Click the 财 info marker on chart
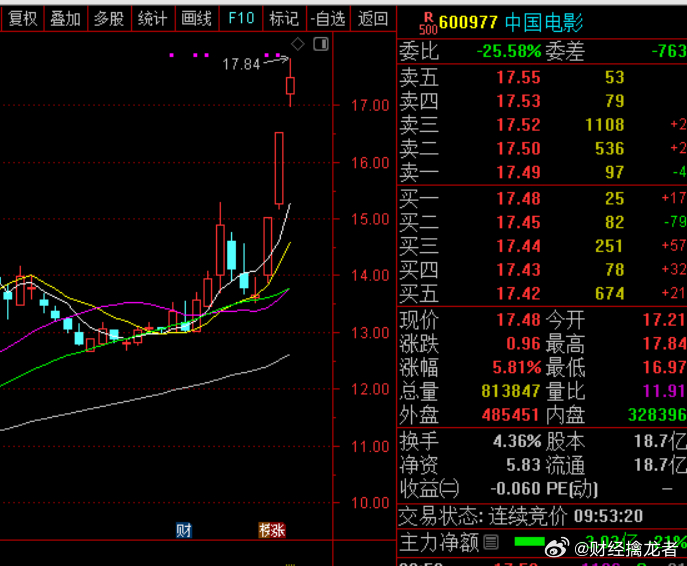Image resolution: width=687 pixels, height=566 pixels. pos(184,531)
